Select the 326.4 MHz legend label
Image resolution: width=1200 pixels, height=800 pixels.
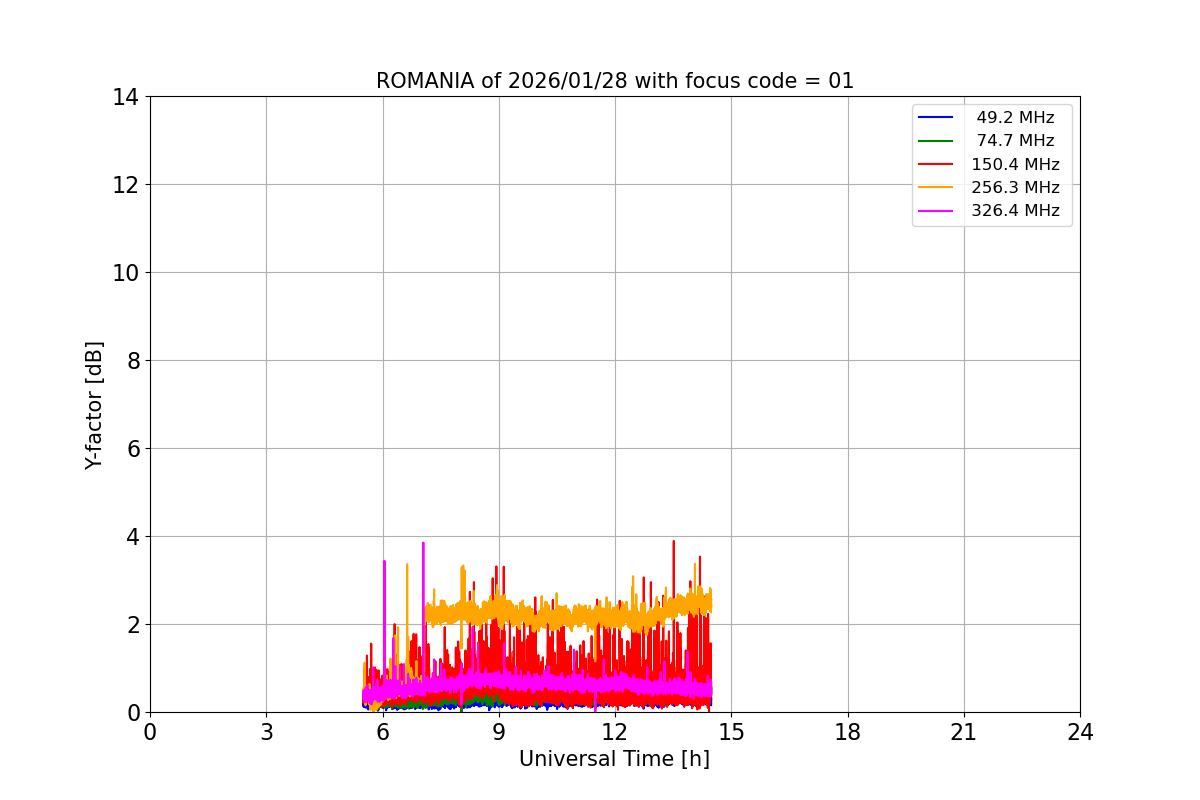point(1015,211)
